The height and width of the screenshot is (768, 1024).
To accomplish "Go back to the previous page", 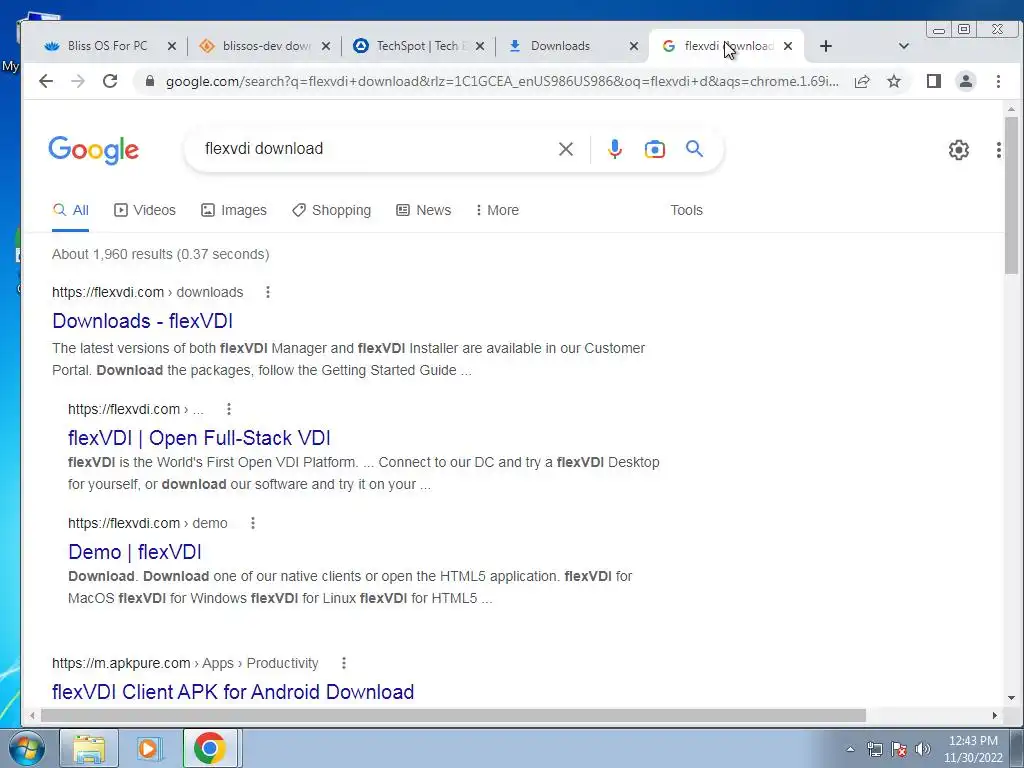I will (46, 81).
